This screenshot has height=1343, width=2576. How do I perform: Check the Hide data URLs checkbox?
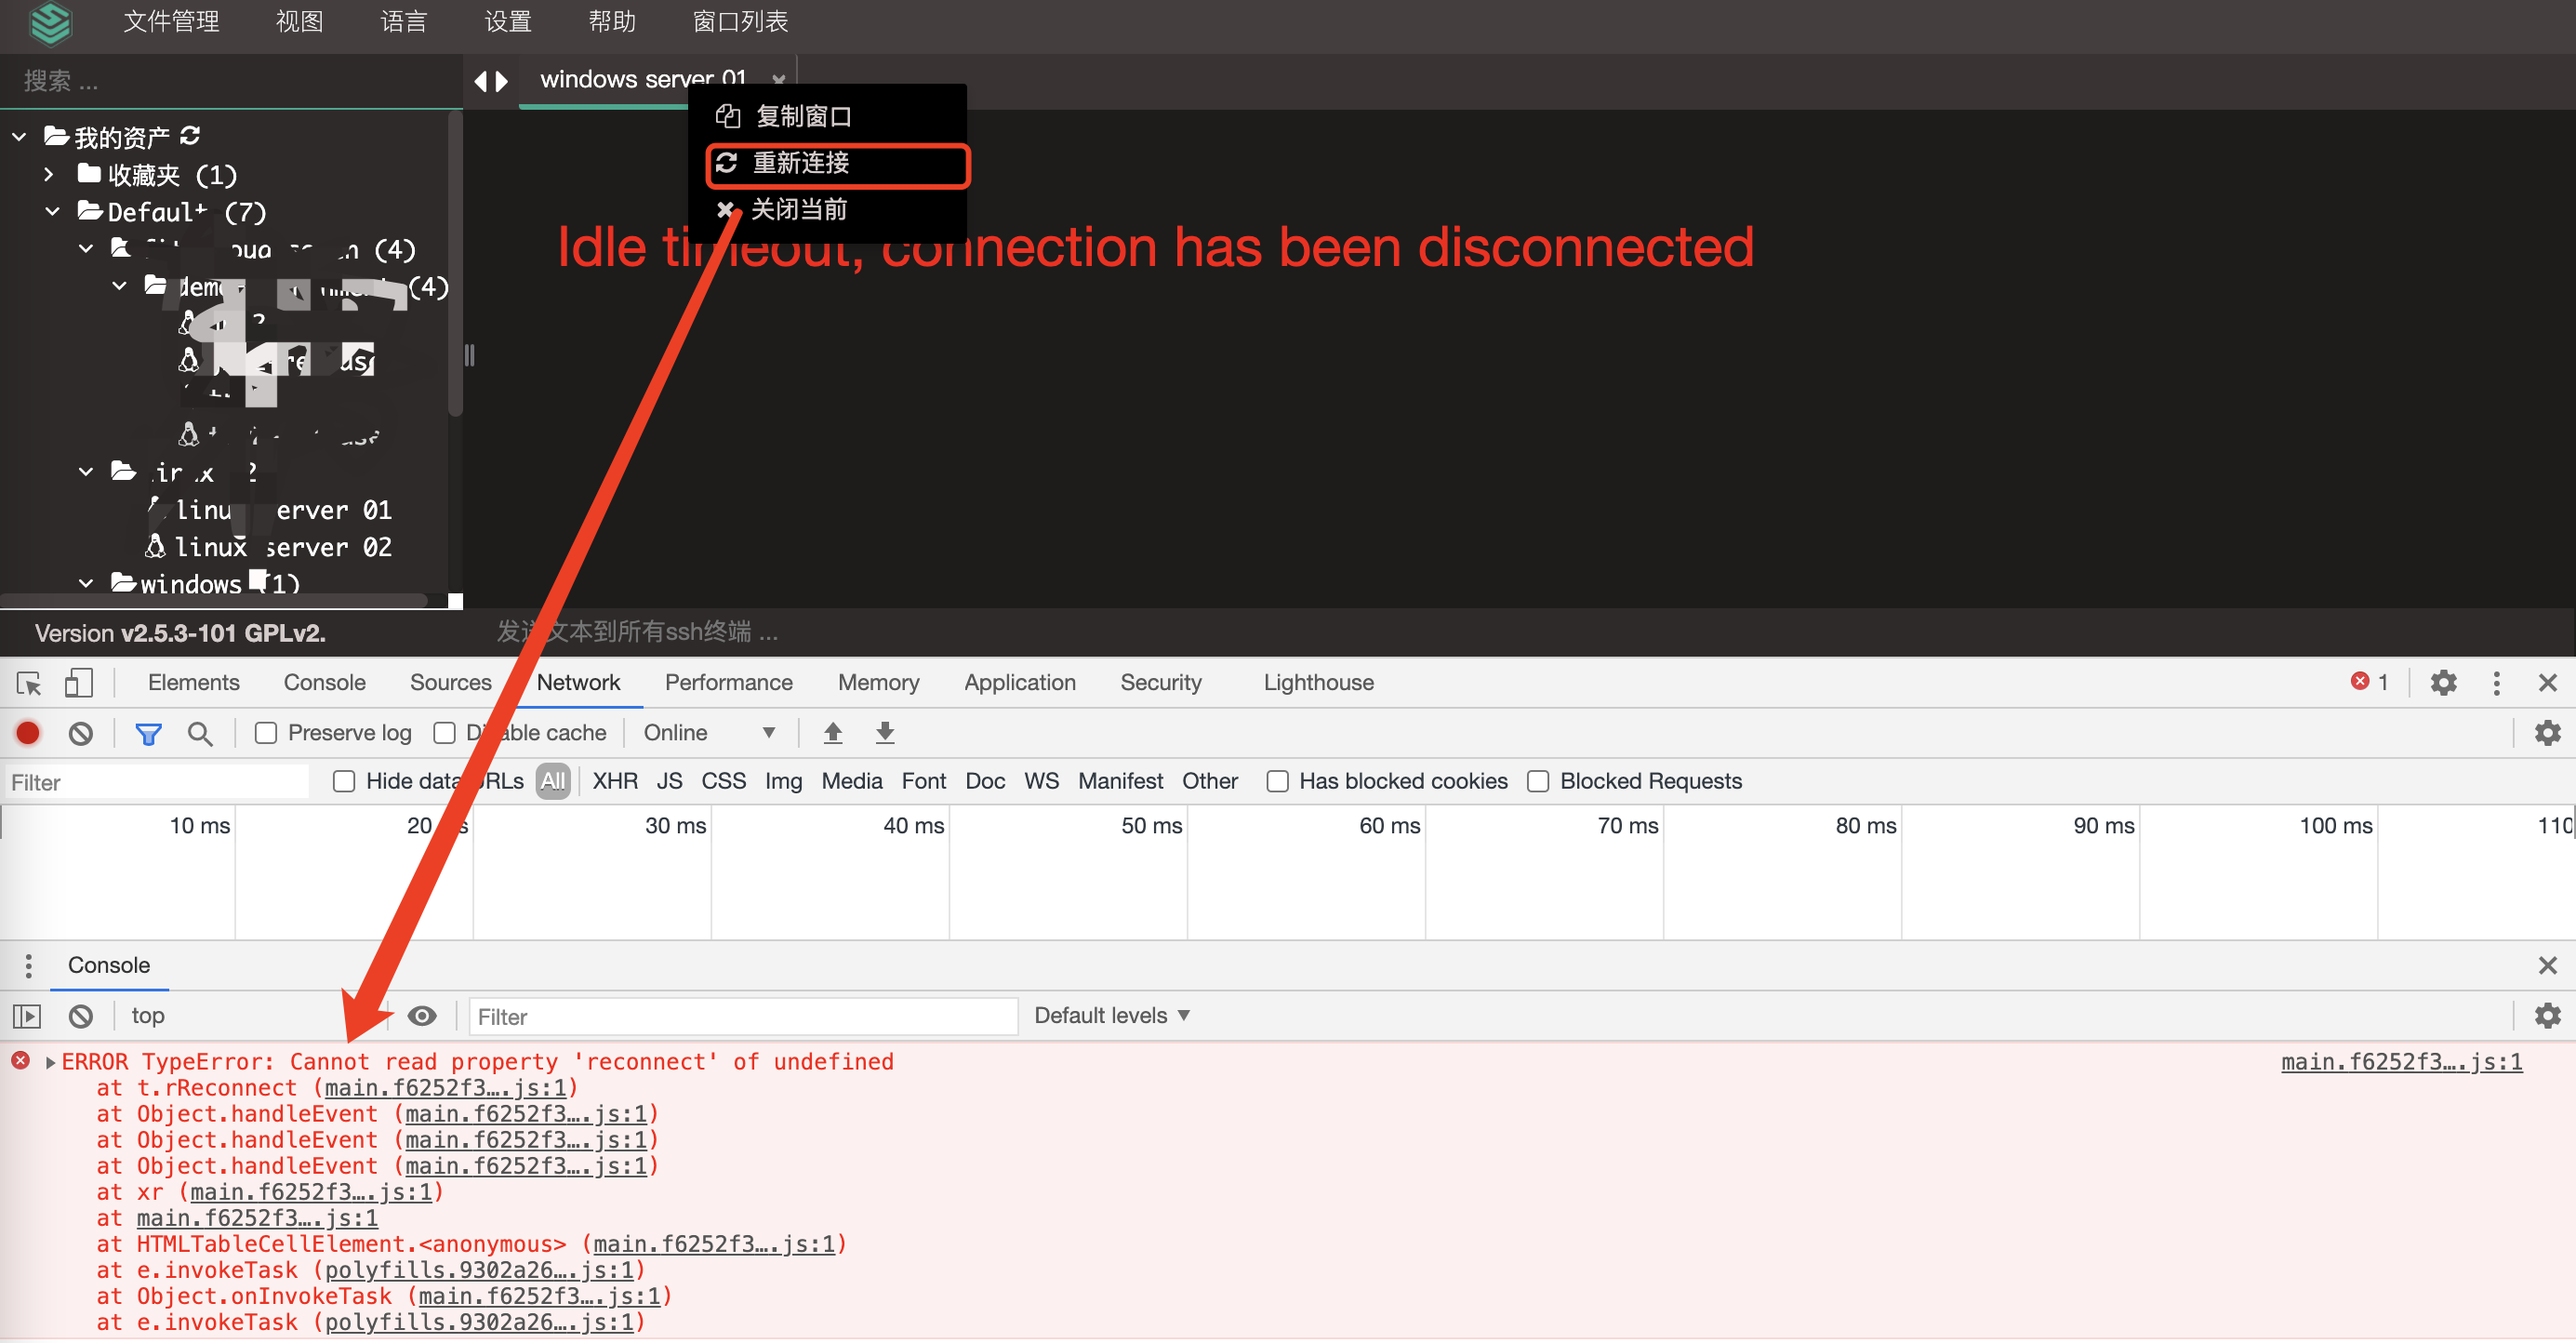click(343, 781)
